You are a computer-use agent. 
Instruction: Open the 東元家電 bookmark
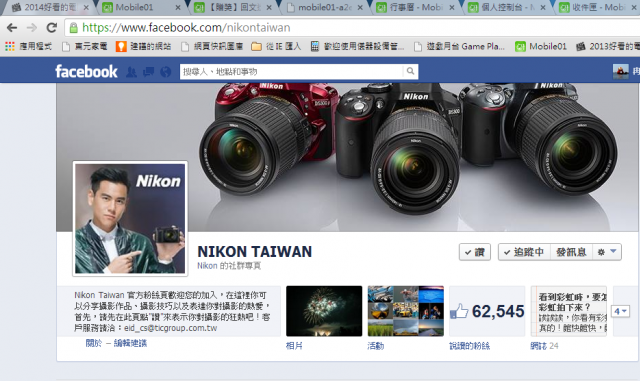[x=84, y=46]
